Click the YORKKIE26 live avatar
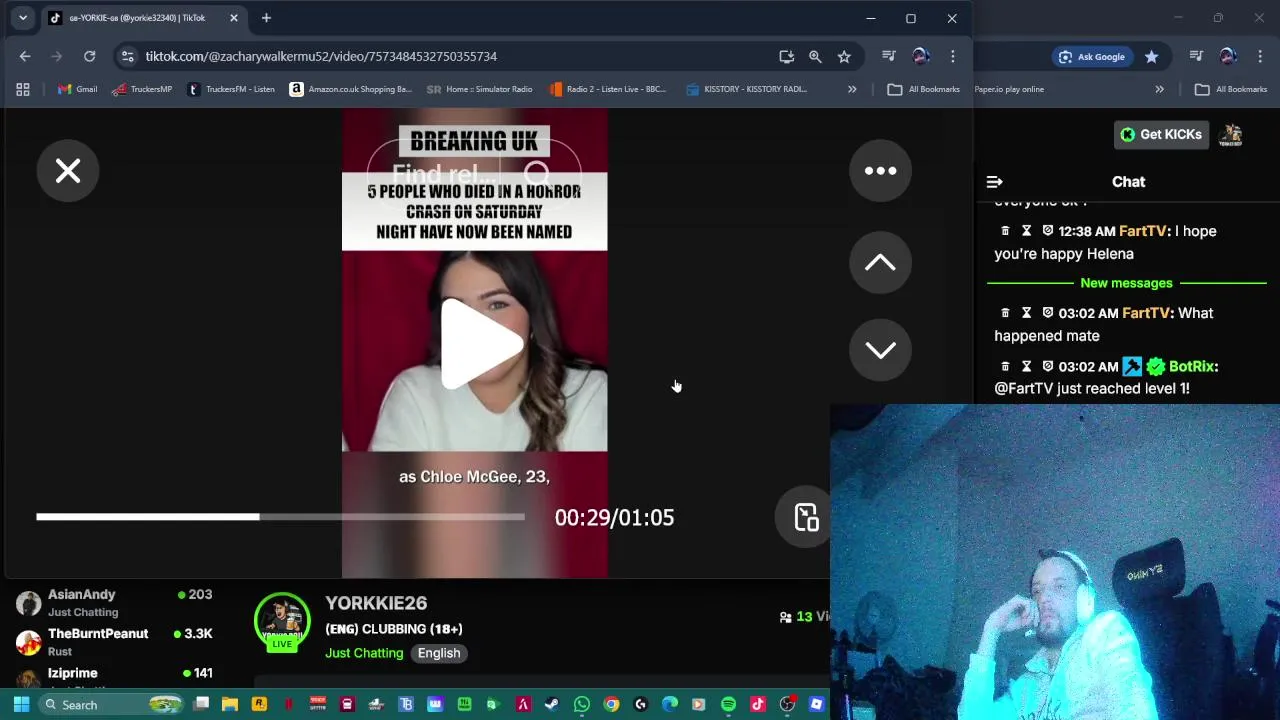The height and width of the screenshot is (720, 1280). coord(282,622)
